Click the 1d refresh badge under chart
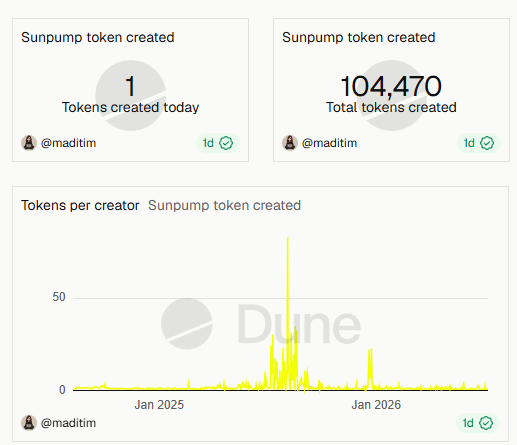 tap(478, 423)
